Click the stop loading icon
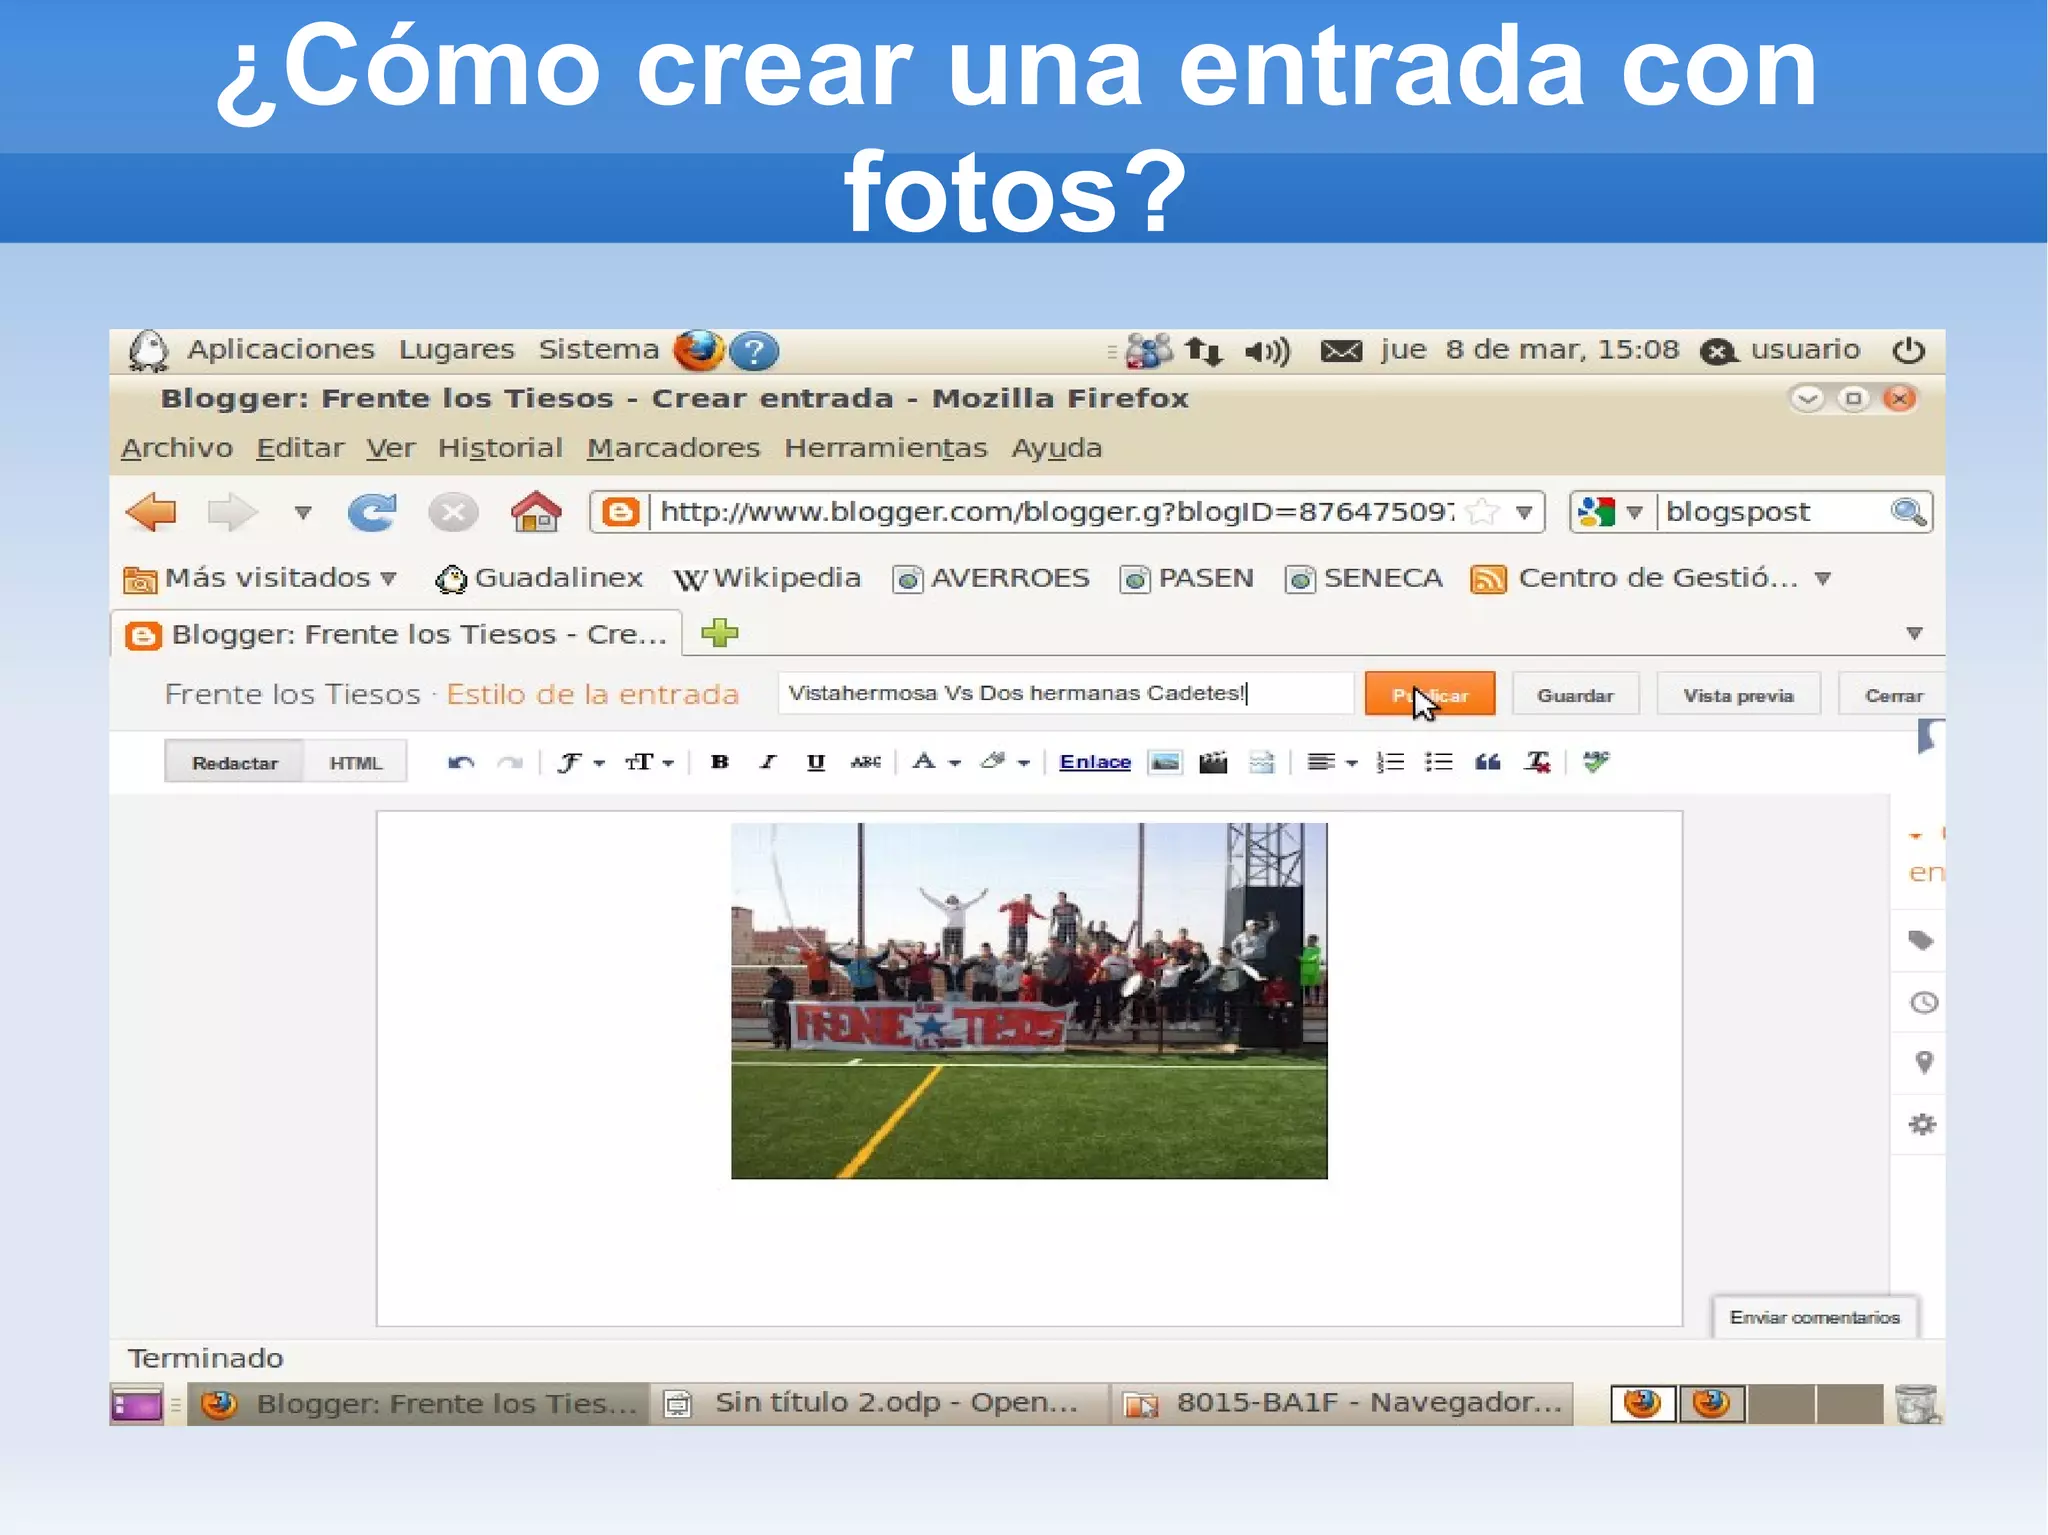The height and width of the screenshot is (1535, 2048). coord(453,513)
